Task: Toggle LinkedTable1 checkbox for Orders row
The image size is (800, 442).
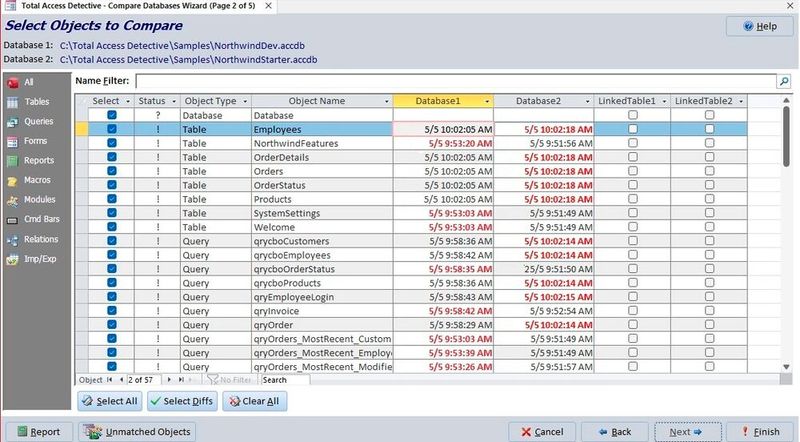Action: [x=633, y=170]
